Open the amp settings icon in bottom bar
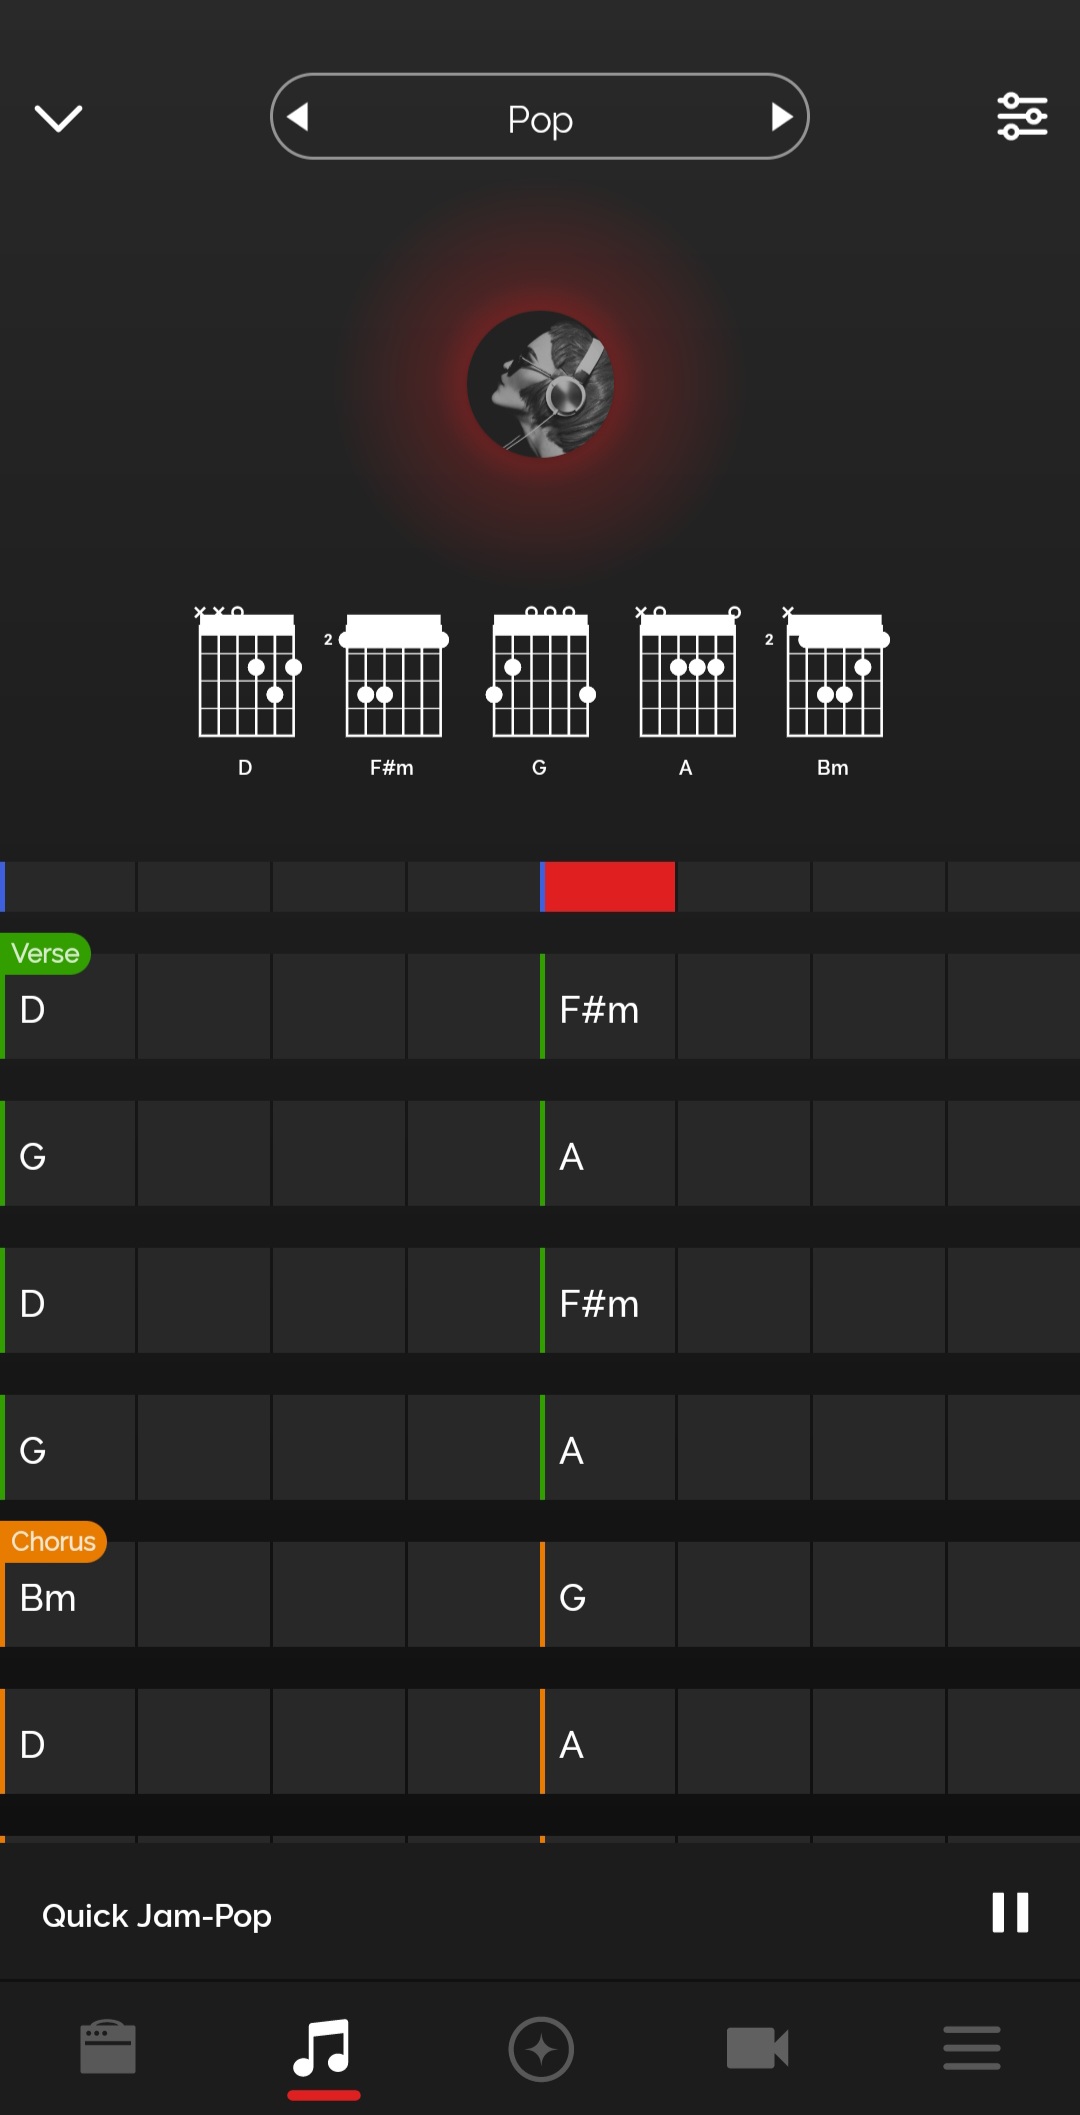1080x2115 pixels. 107,2048
